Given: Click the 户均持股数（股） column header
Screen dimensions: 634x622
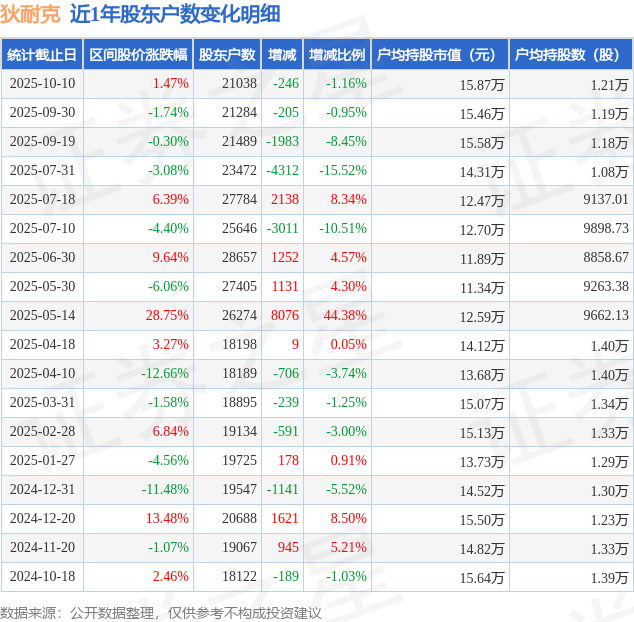Looking at the screenshot, I should point(570,55).
